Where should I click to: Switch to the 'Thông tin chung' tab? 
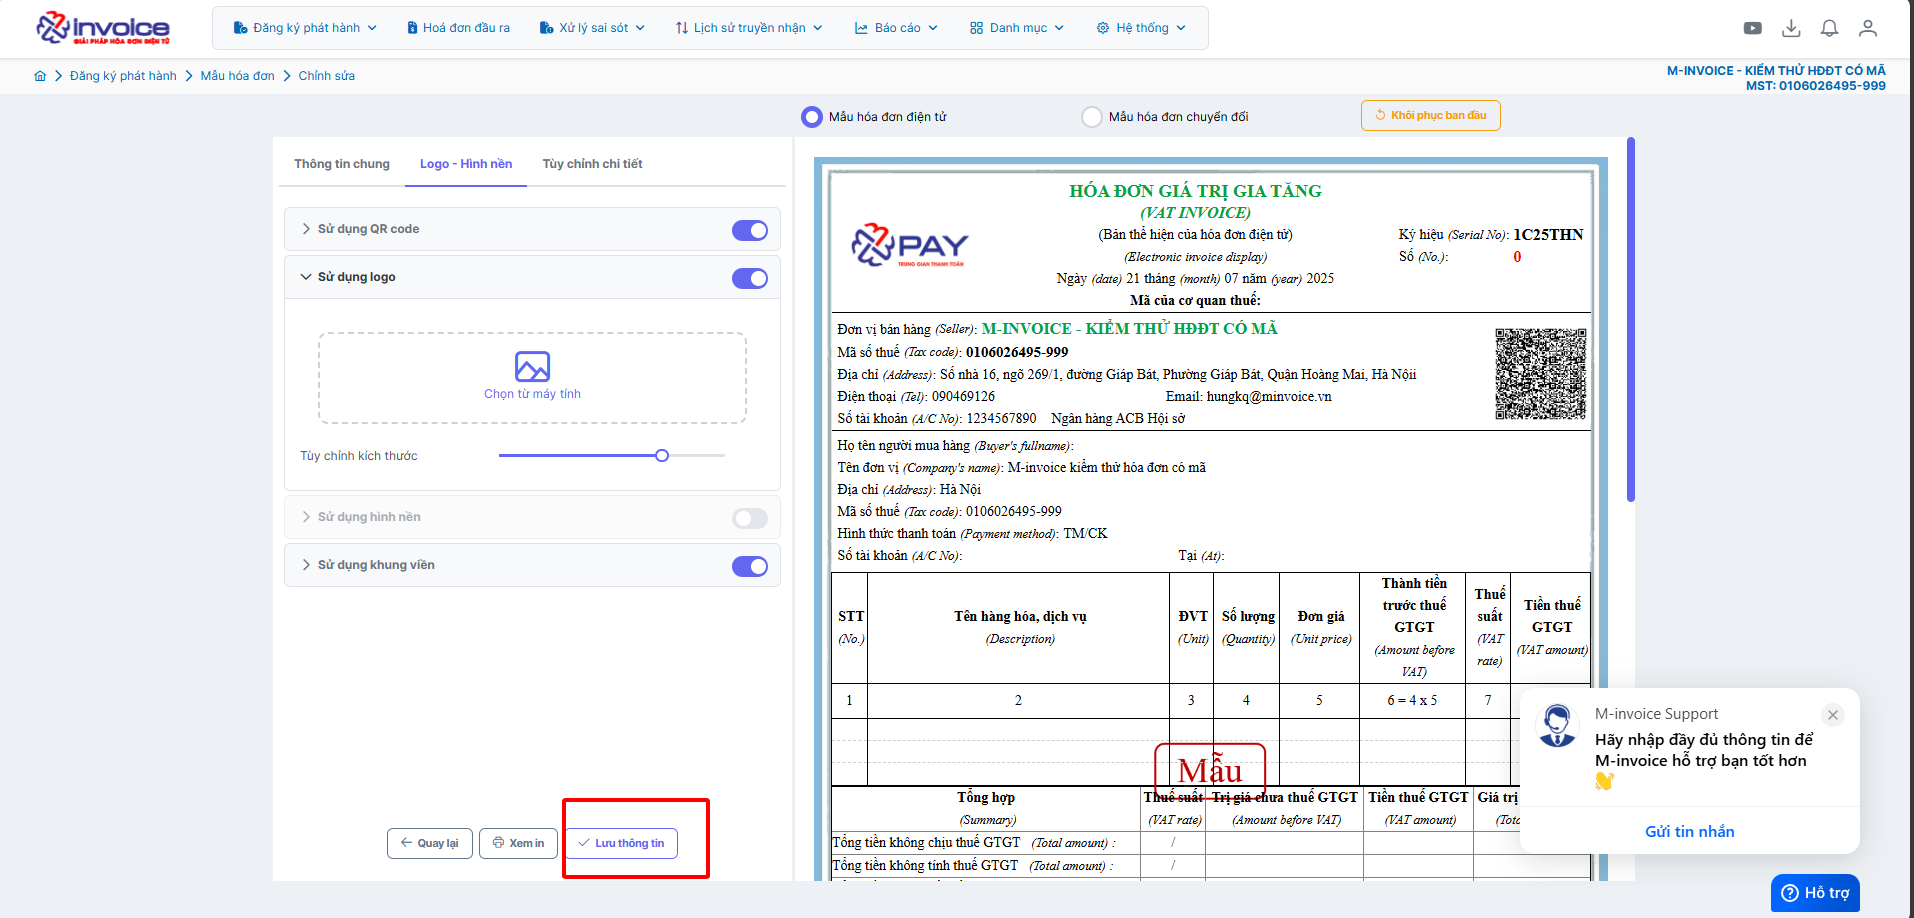pos(342,164)
